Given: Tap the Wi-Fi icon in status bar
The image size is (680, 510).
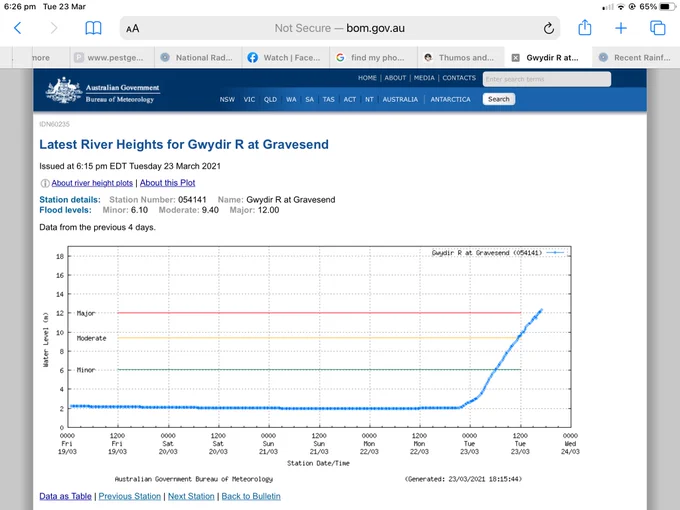Looking at the screenshot, I should click(621, 7).
